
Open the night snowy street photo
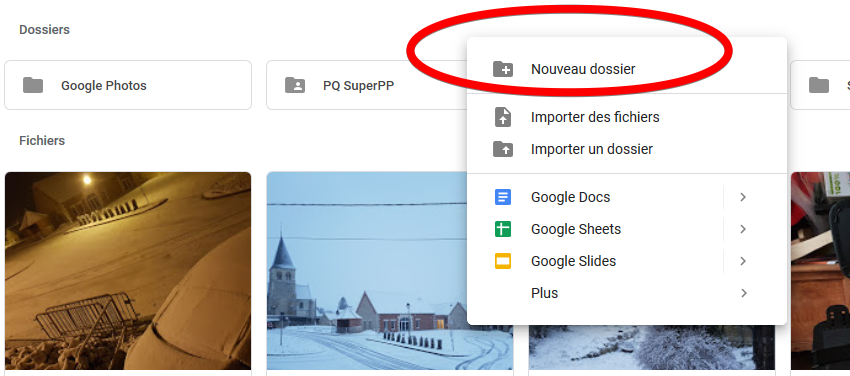[x=128, y=271]
